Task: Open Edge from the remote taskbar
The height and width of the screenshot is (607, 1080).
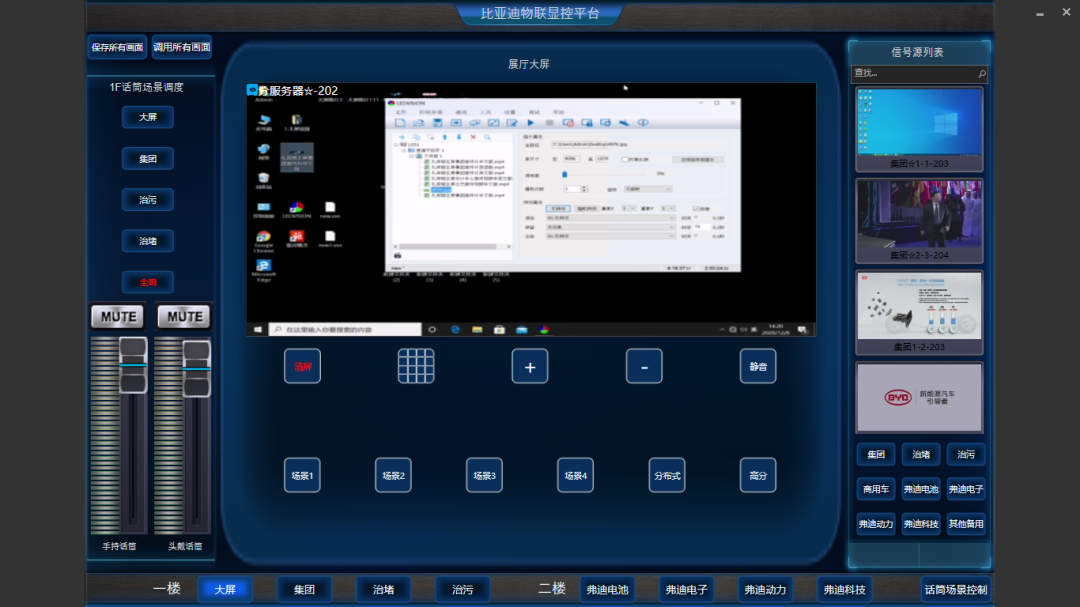Action: pos(455,329)
